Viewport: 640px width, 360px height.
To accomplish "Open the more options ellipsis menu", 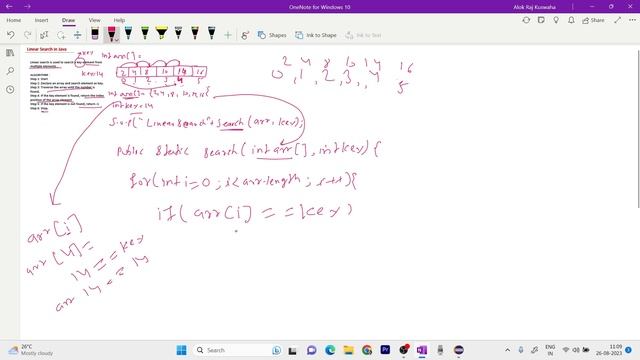I will 632,20.
